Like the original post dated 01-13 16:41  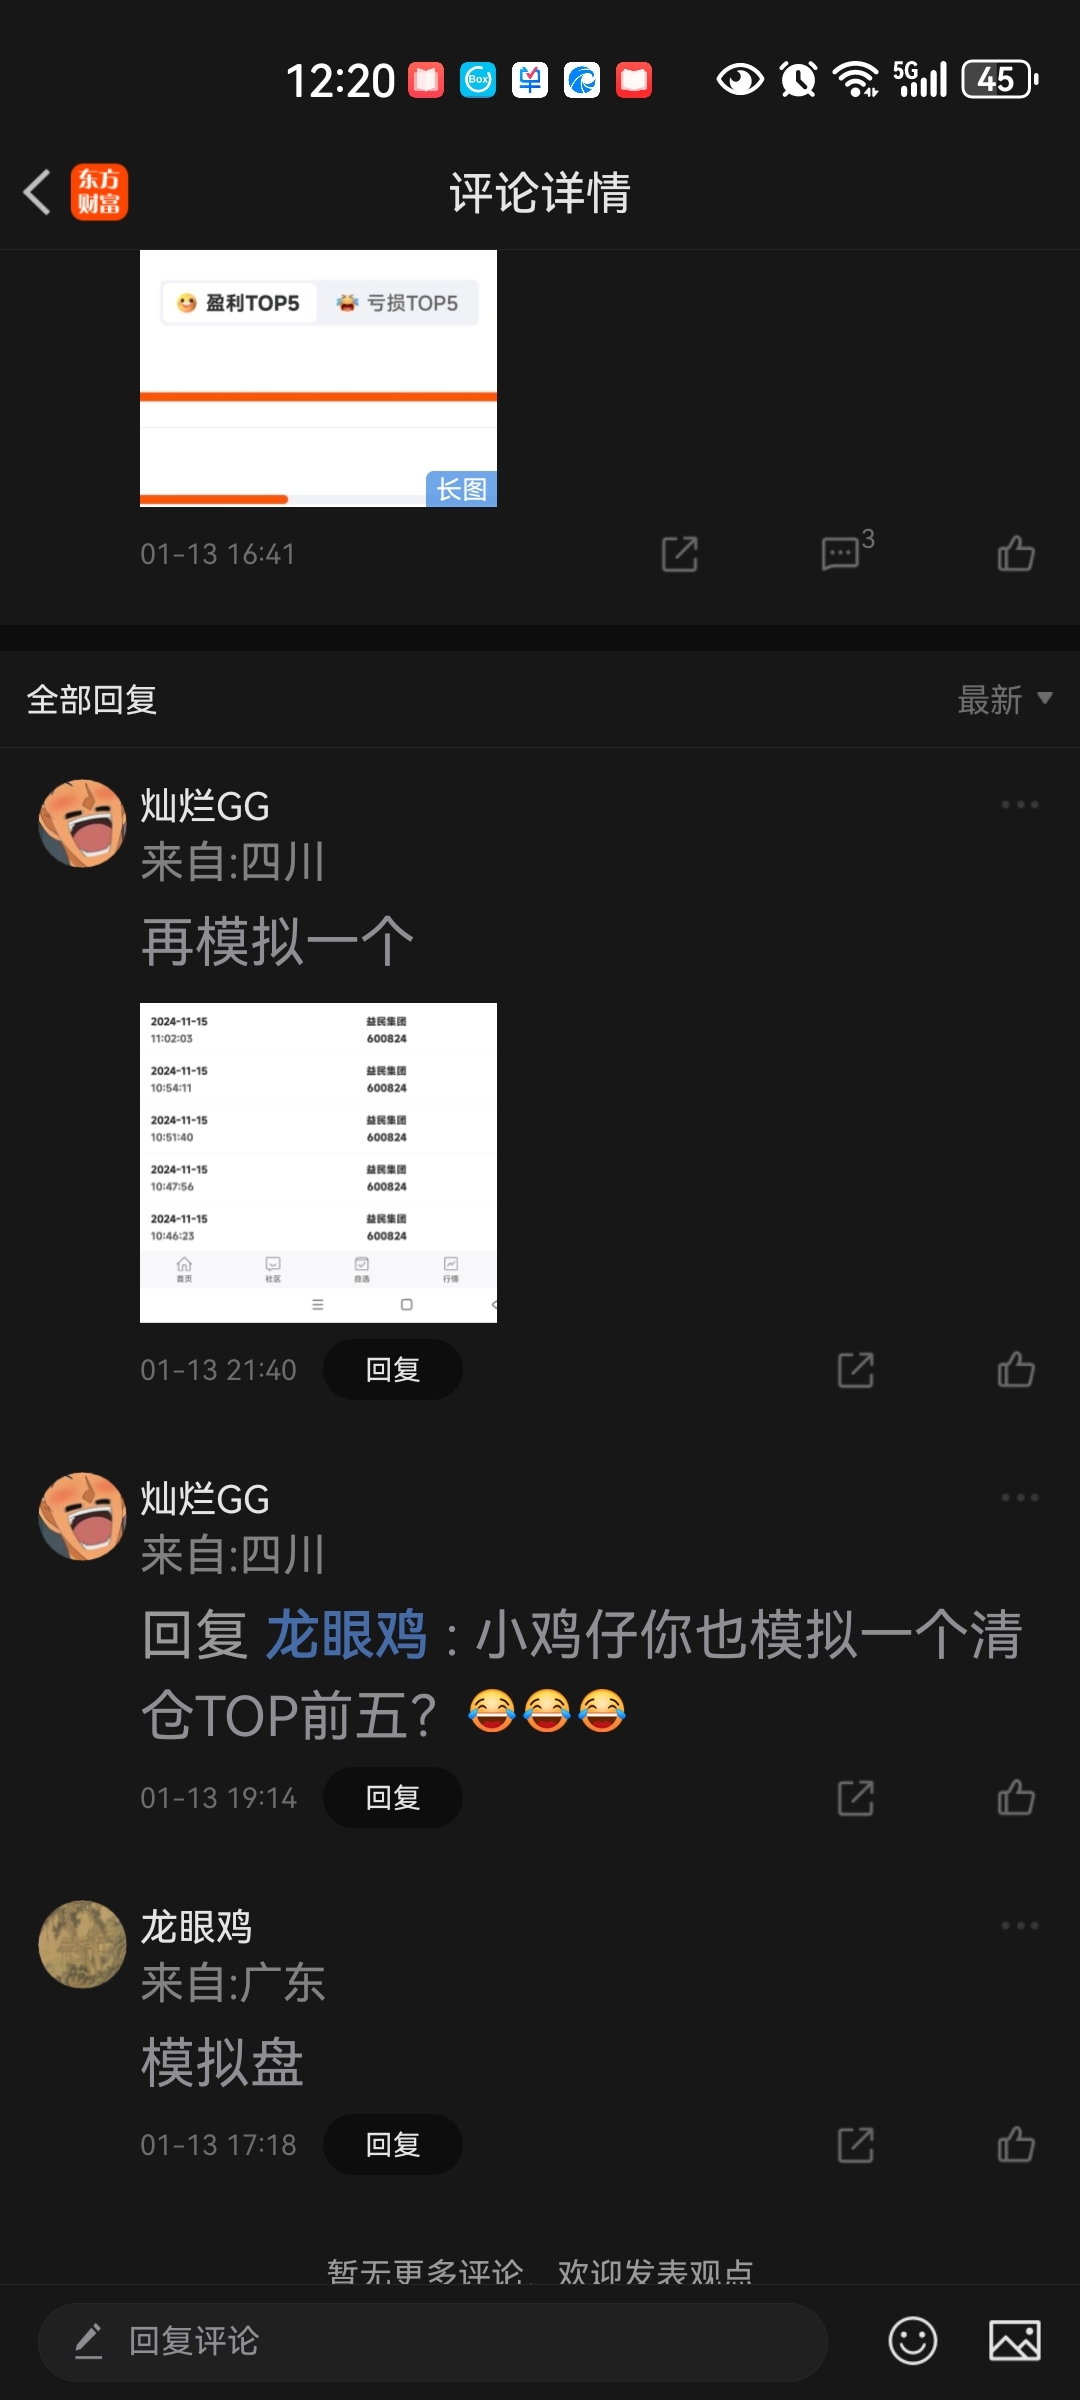click(1016, 553)
